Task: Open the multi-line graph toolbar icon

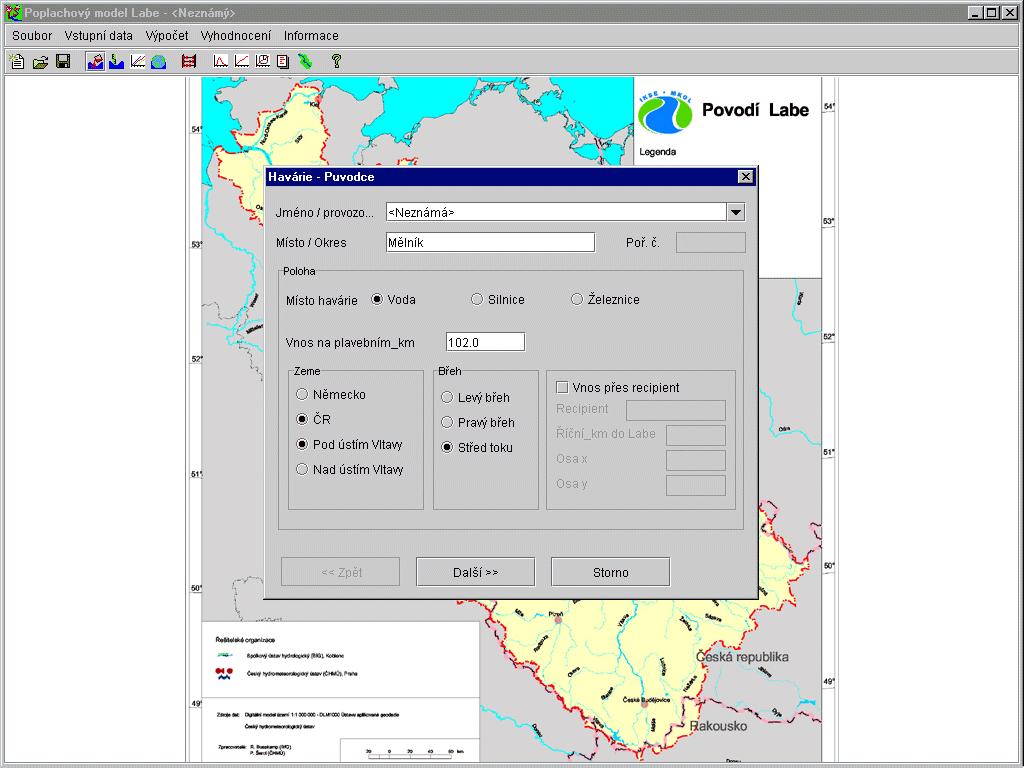Action: point(138,61)
